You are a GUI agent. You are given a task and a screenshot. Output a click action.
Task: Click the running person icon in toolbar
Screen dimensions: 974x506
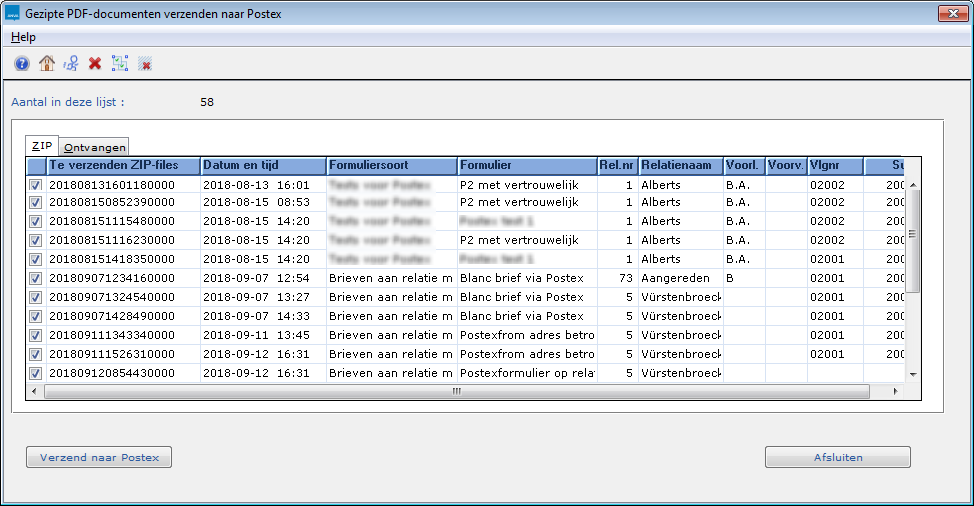tap(70, 63)
